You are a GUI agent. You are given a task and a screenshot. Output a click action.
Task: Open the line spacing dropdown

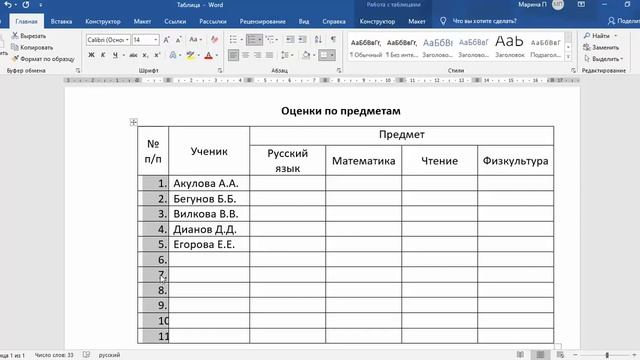(287, 55)
